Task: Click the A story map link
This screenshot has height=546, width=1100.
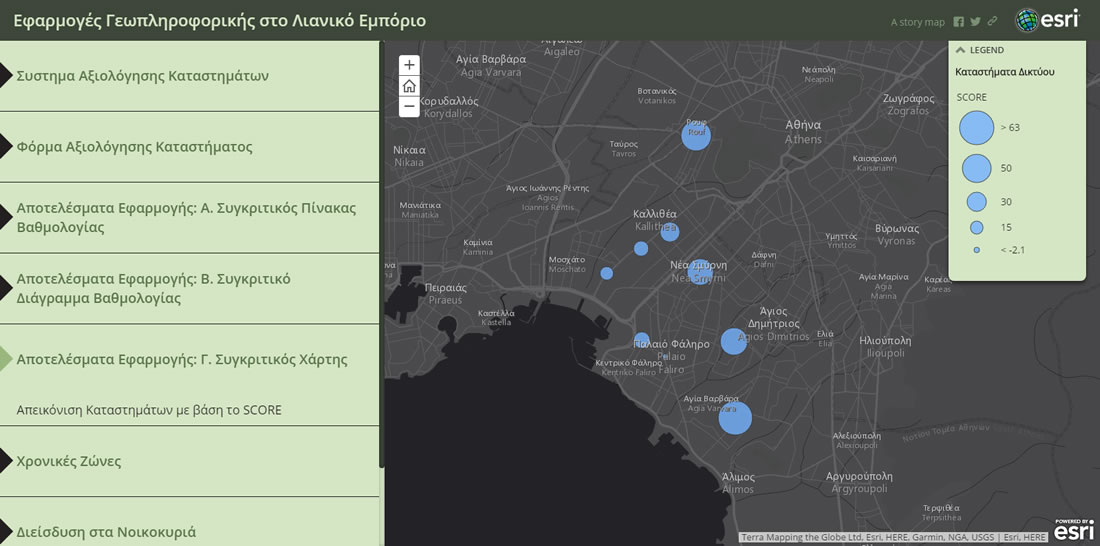Action: tap(917, 22)
